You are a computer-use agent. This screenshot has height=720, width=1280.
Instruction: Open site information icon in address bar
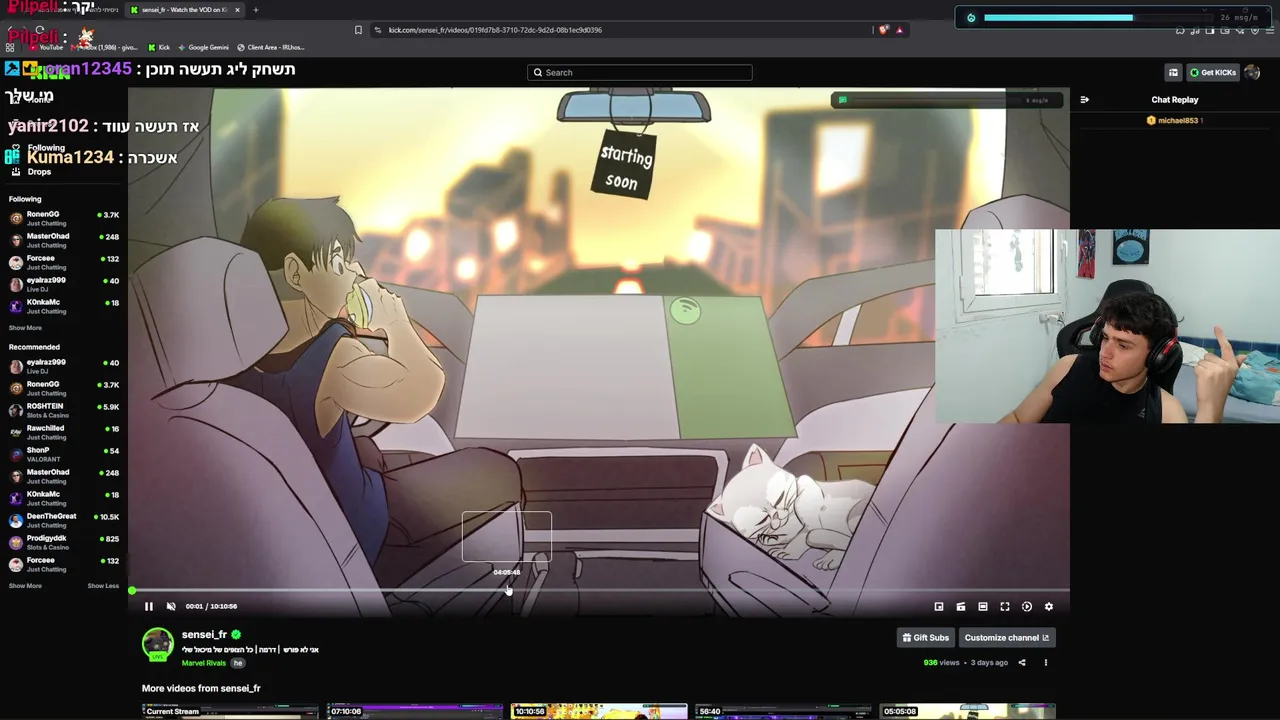378,30
